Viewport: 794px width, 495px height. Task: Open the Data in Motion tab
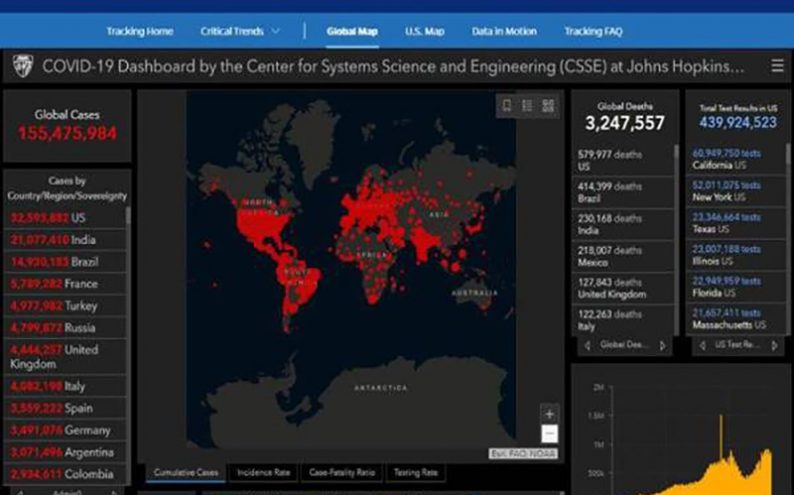click(x=504, y=31)
